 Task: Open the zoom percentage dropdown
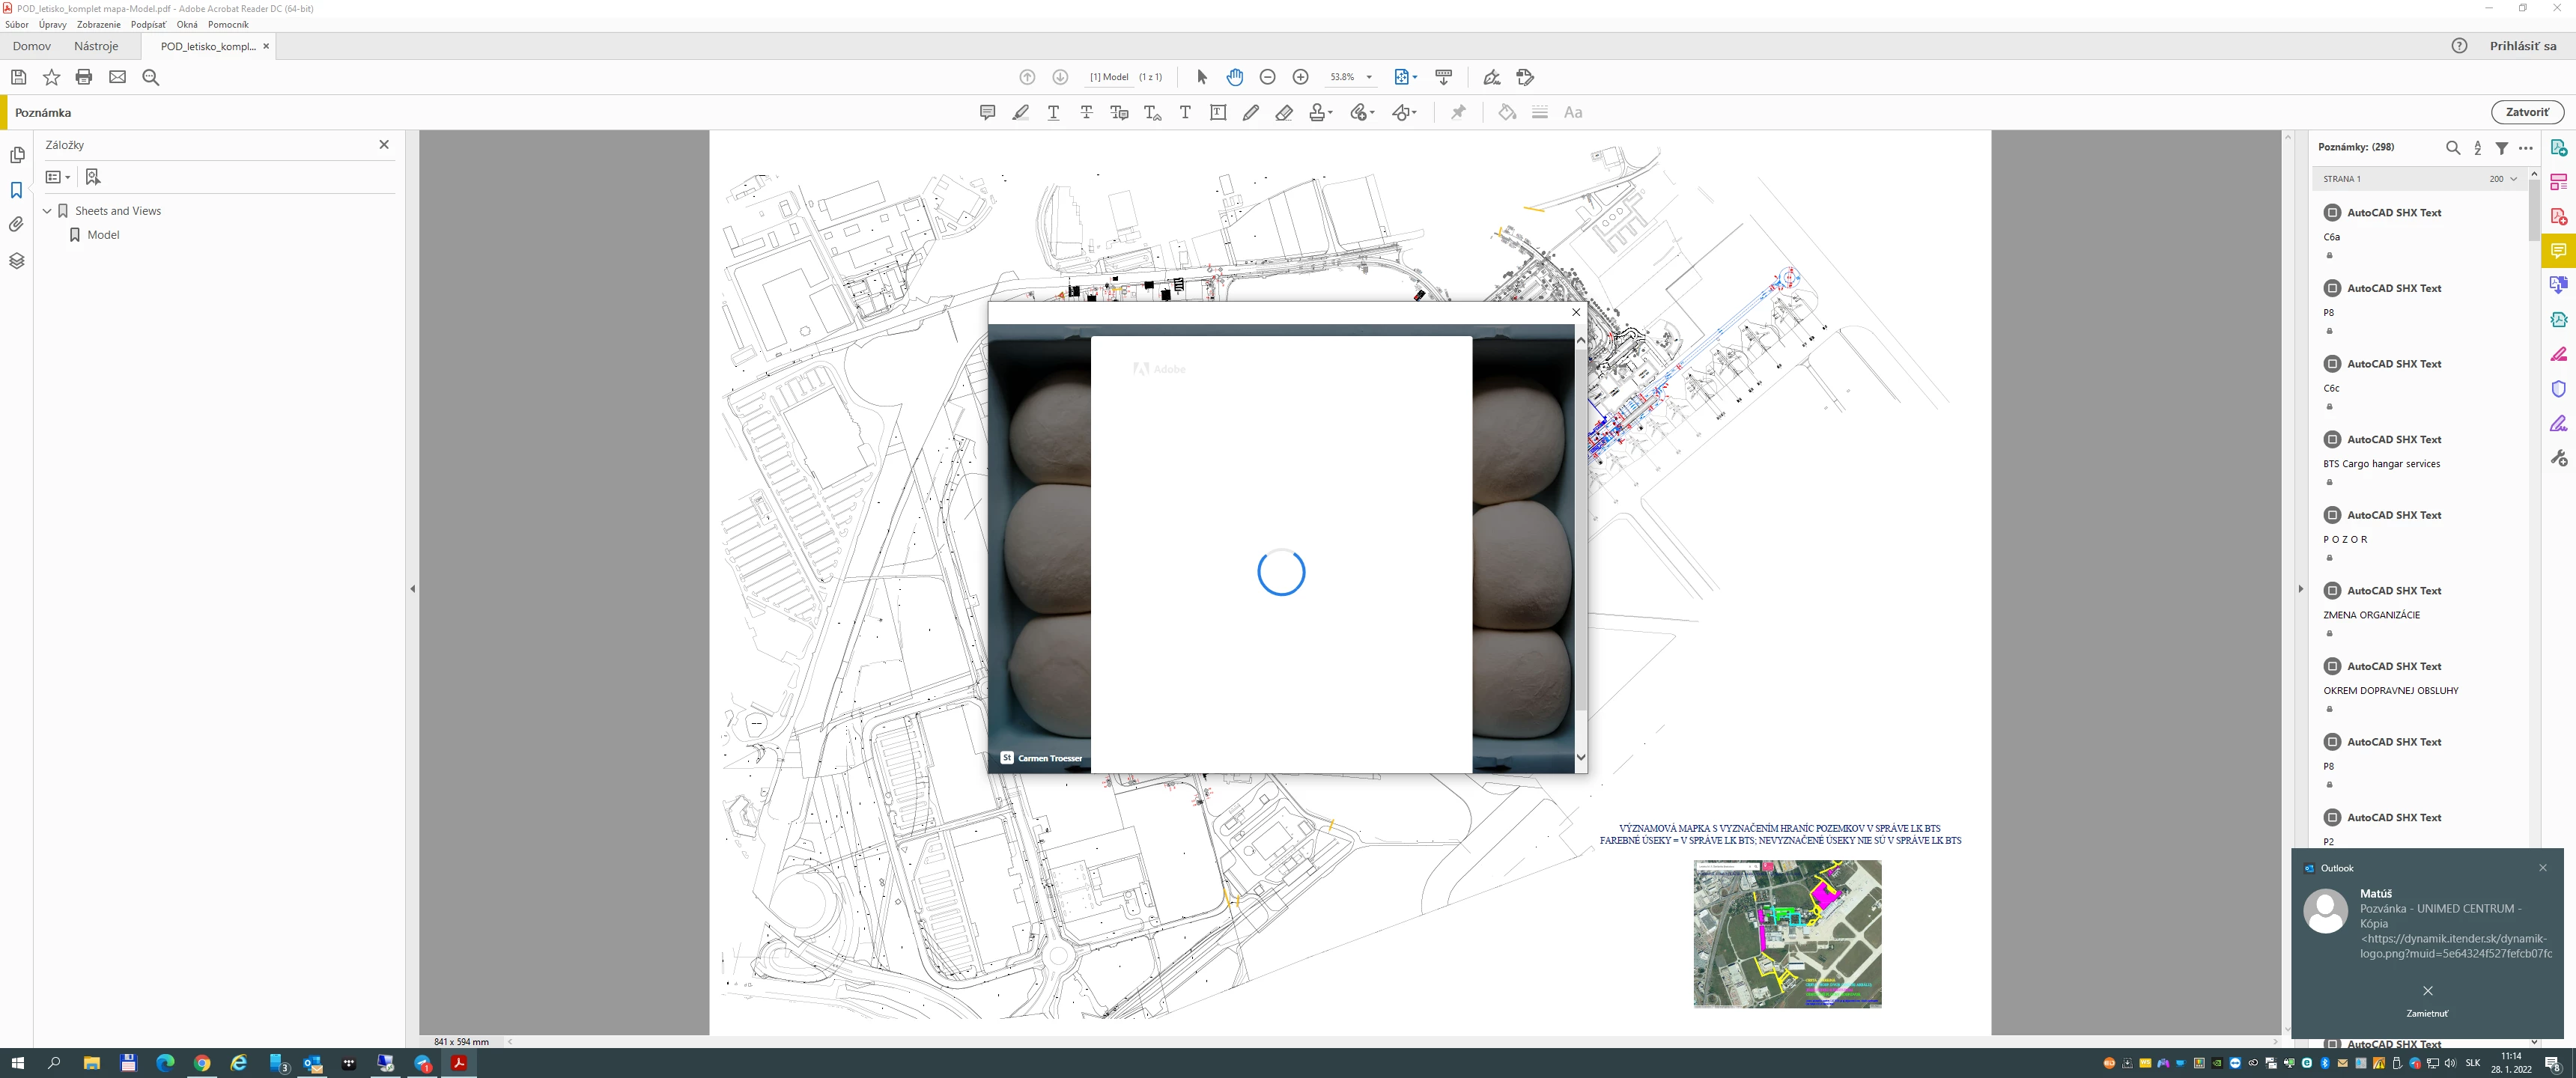pos(1369,77)
